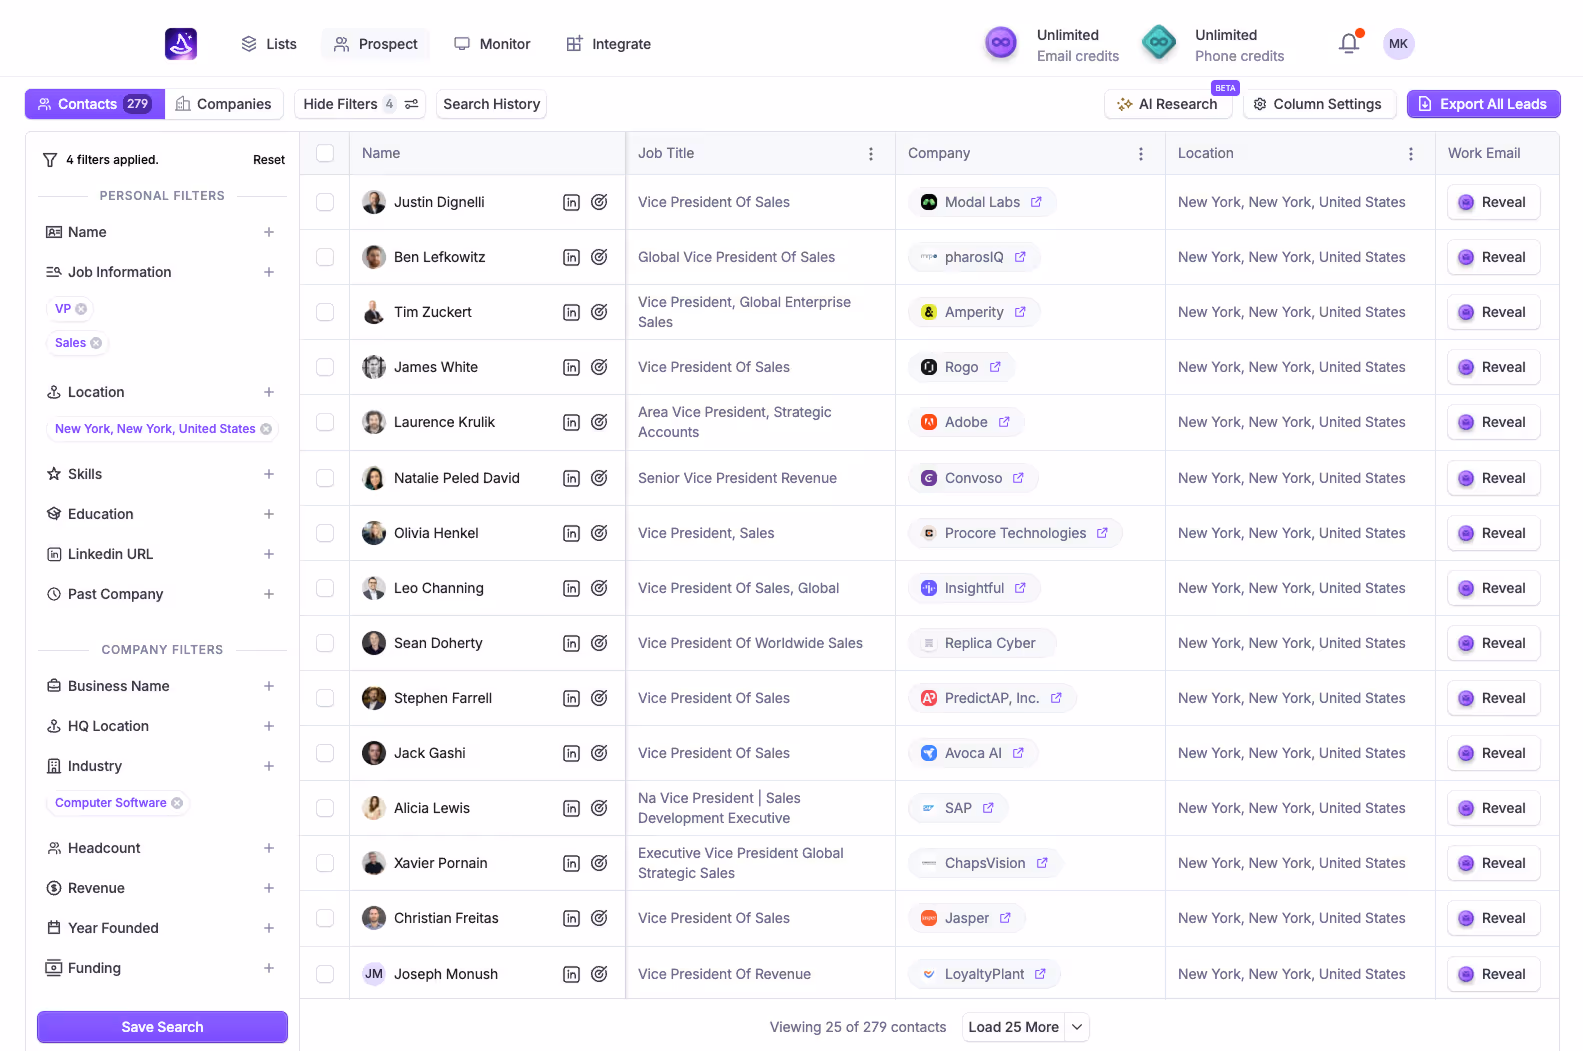This screenshot has width=1583, height=1051.
Task: Select Stephen Farrell's row checkbox
Action: [x=325, y=698]
